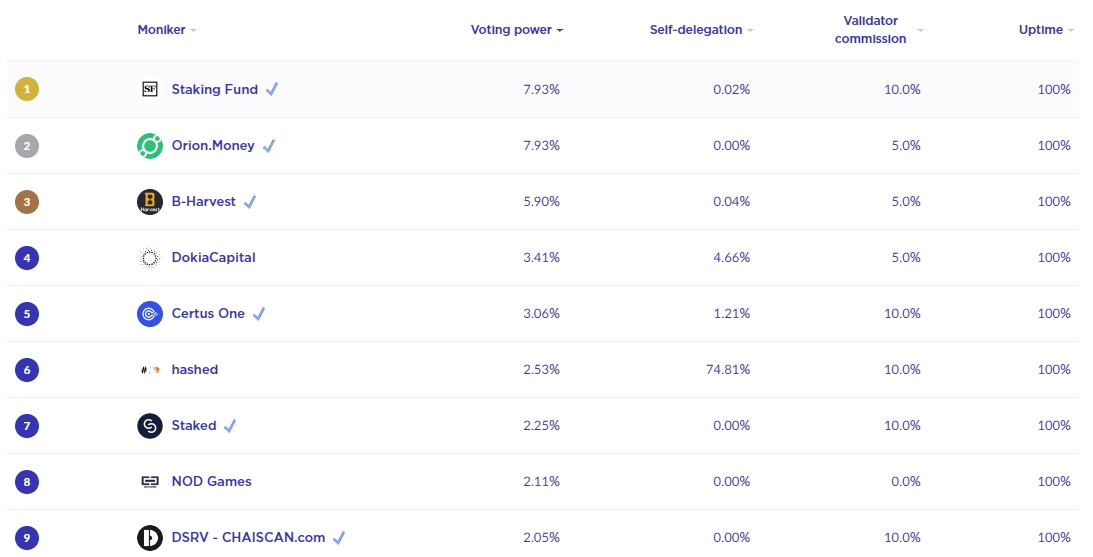Viewport: 1093px width, 557px height.
Task: Click the DokiaCapital dotted circle logo
Action: pyautogui.click(x=150, y=258)
